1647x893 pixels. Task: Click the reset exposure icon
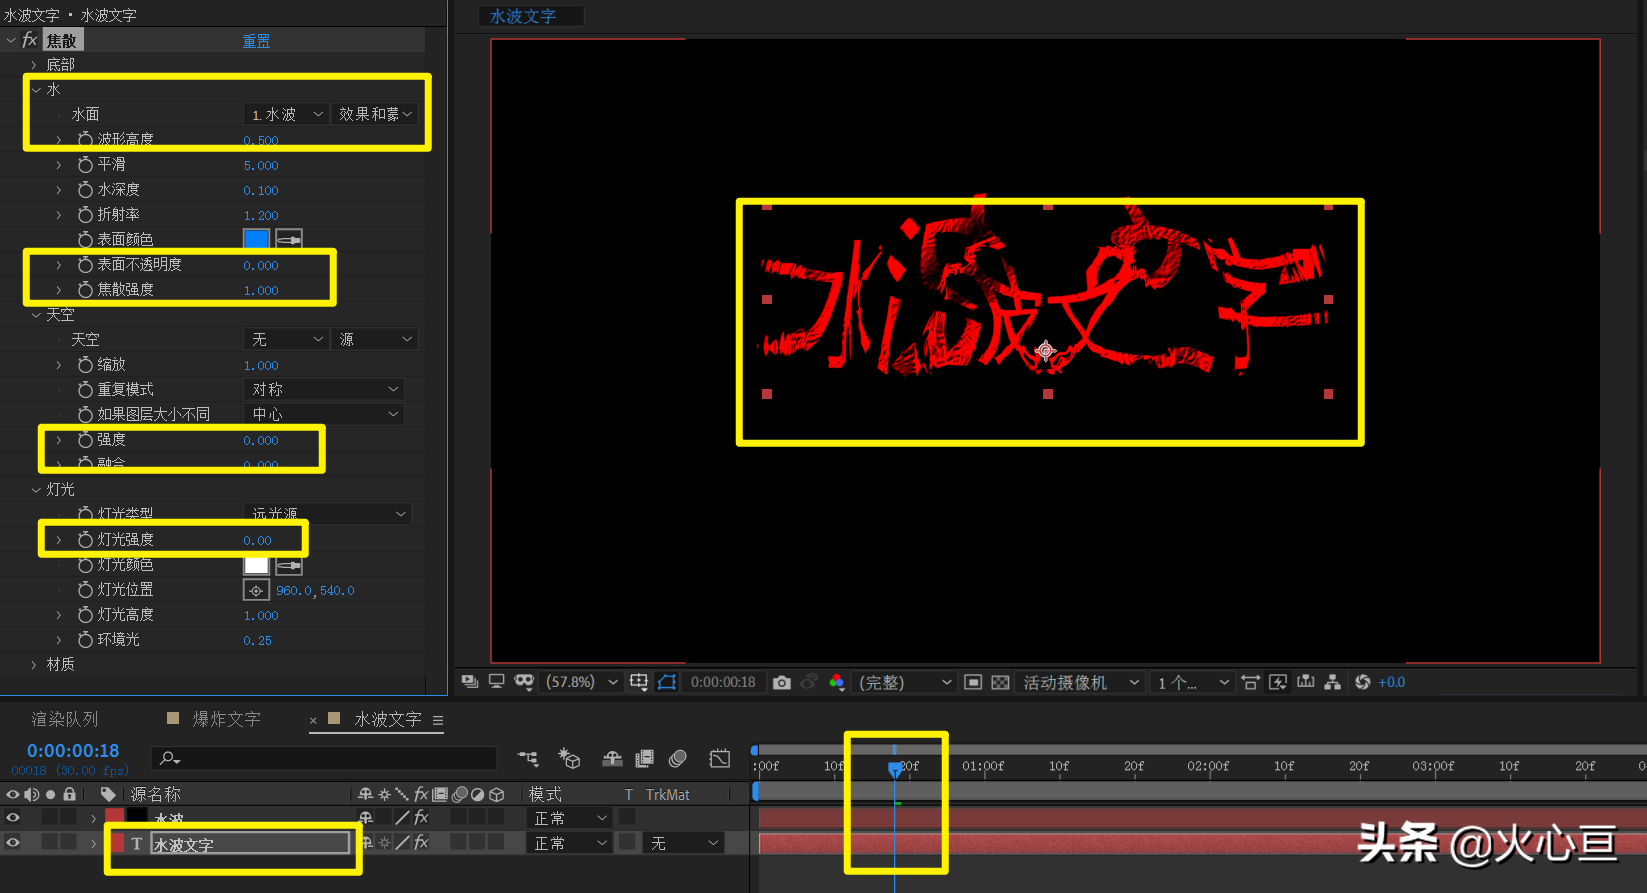pyautogui.click(x=1362, y=682)
